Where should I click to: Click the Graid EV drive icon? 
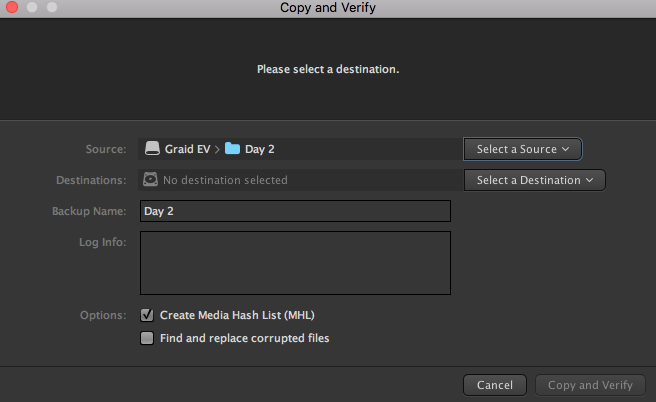coord(153,149)
